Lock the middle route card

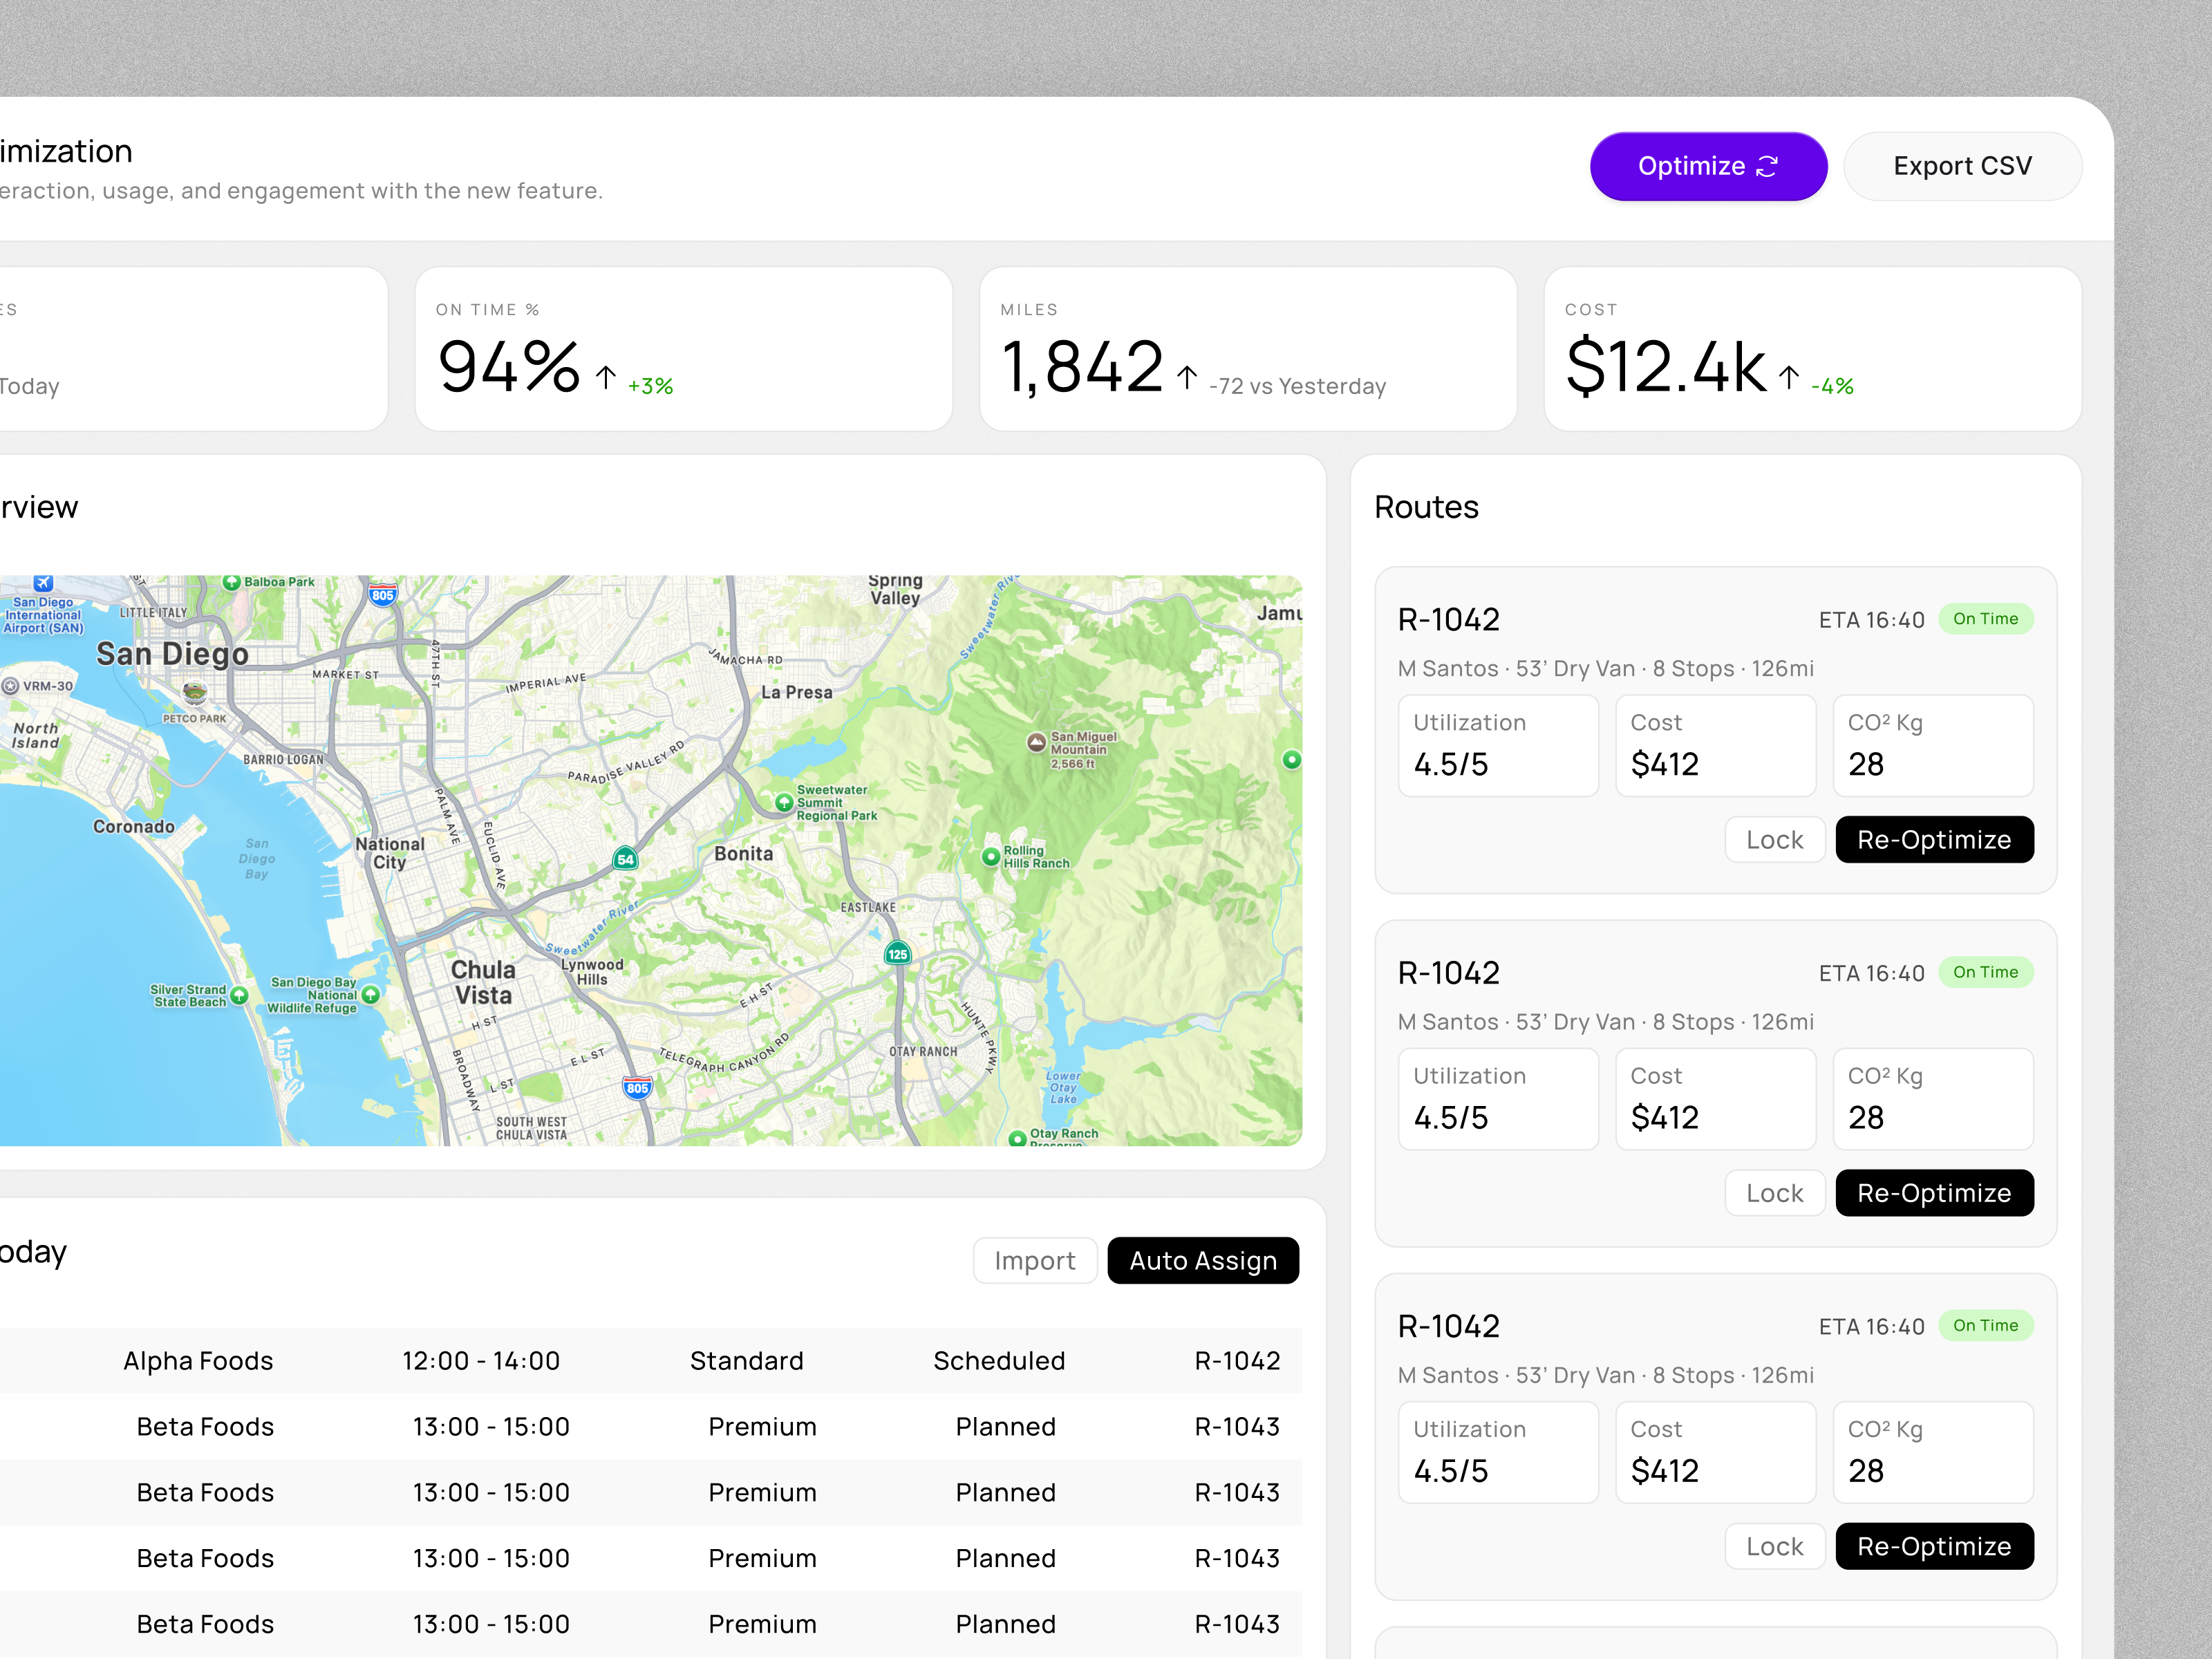[1775, 1192]
